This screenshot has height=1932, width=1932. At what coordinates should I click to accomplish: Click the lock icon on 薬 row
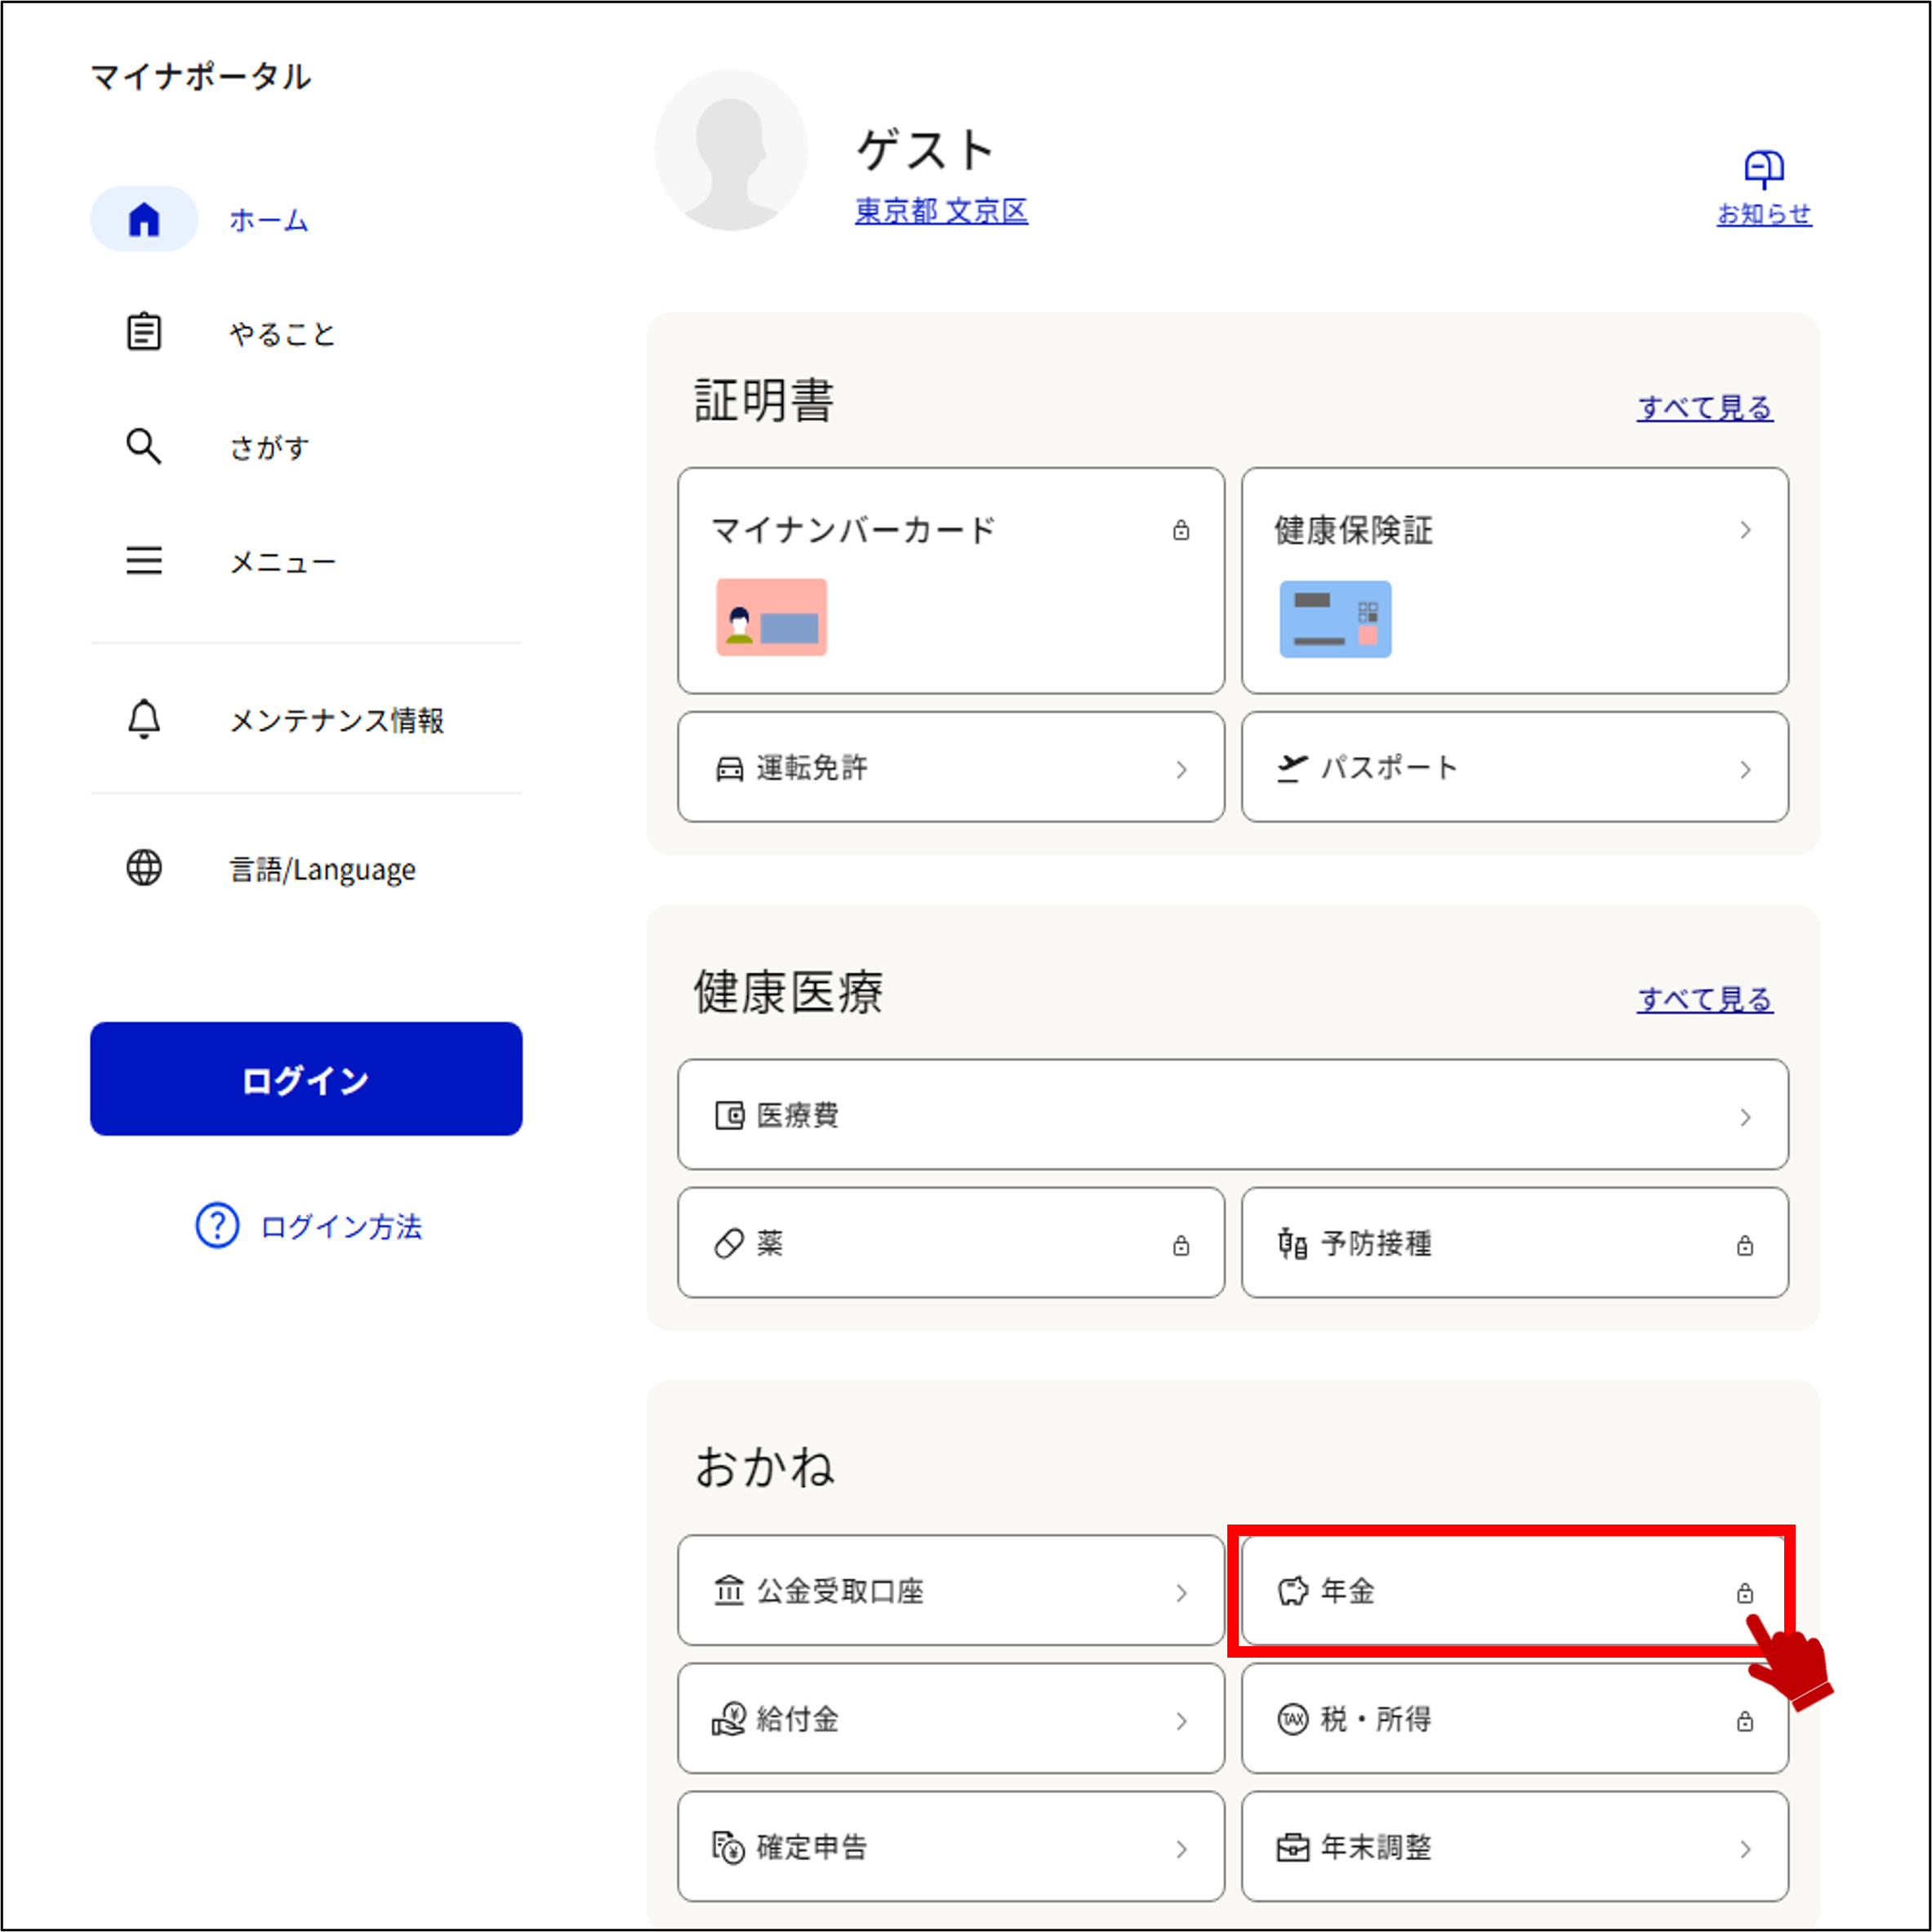pyautogui.click(x=1181, y=1245)
